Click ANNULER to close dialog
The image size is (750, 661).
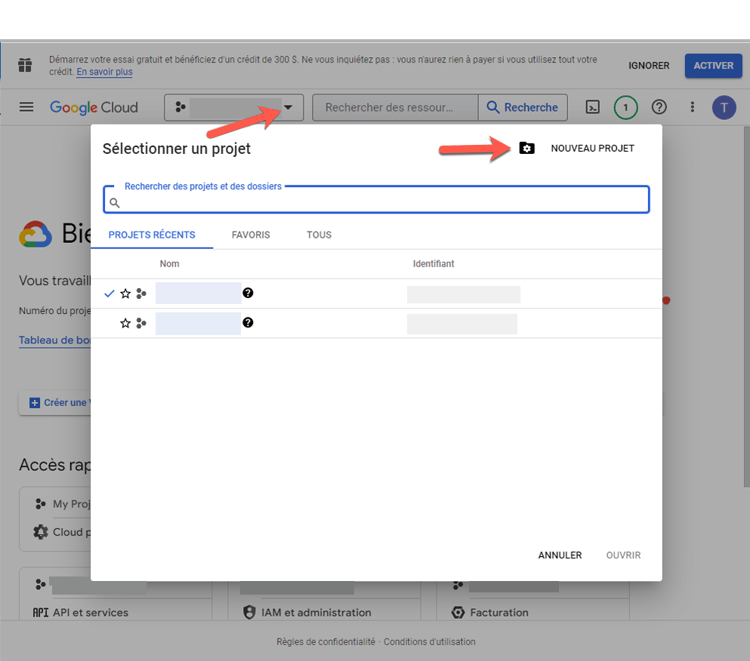(x=560, y=555)
